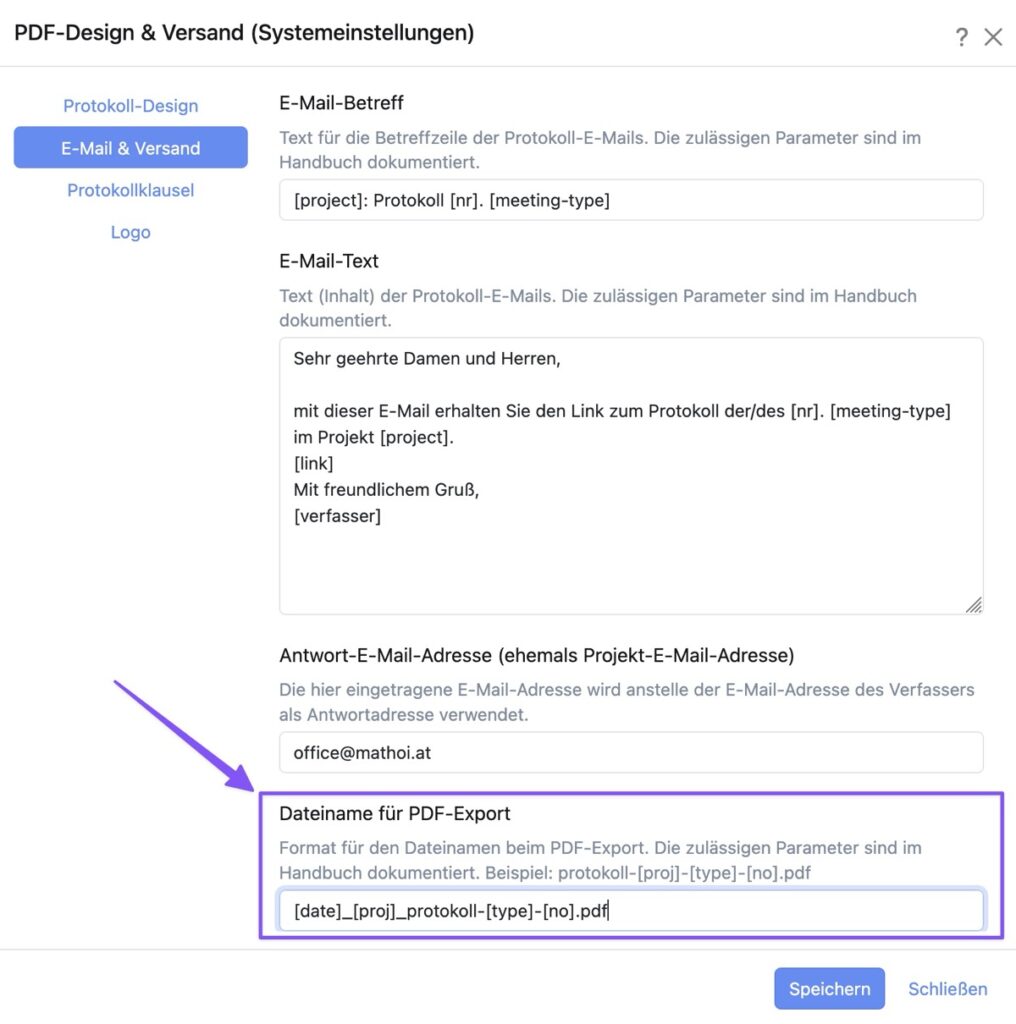Click the Schließen link
The width and height of the screenshot is (1016, 1024).
(x=947, y=989)
